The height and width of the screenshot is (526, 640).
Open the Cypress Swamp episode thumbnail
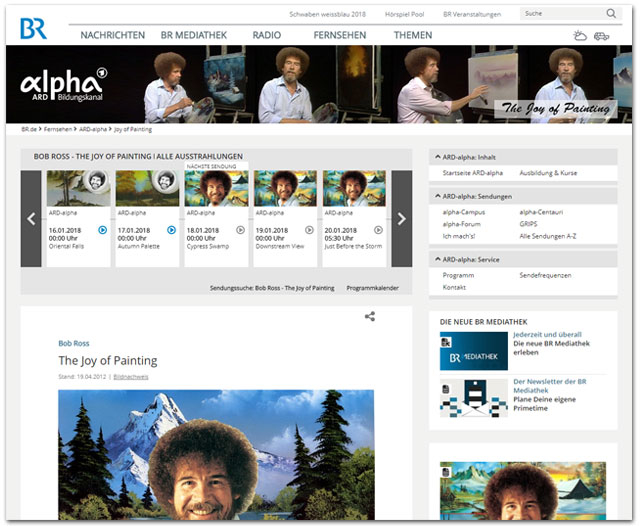[216, 188]
